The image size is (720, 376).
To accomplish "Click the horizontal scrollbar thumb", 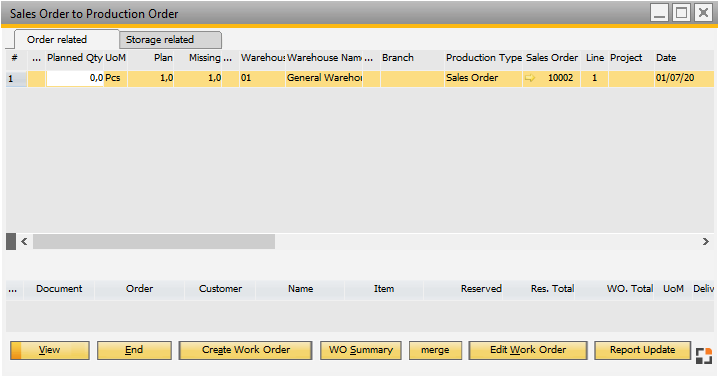I will pyautogui.click(x=154, y=241).
